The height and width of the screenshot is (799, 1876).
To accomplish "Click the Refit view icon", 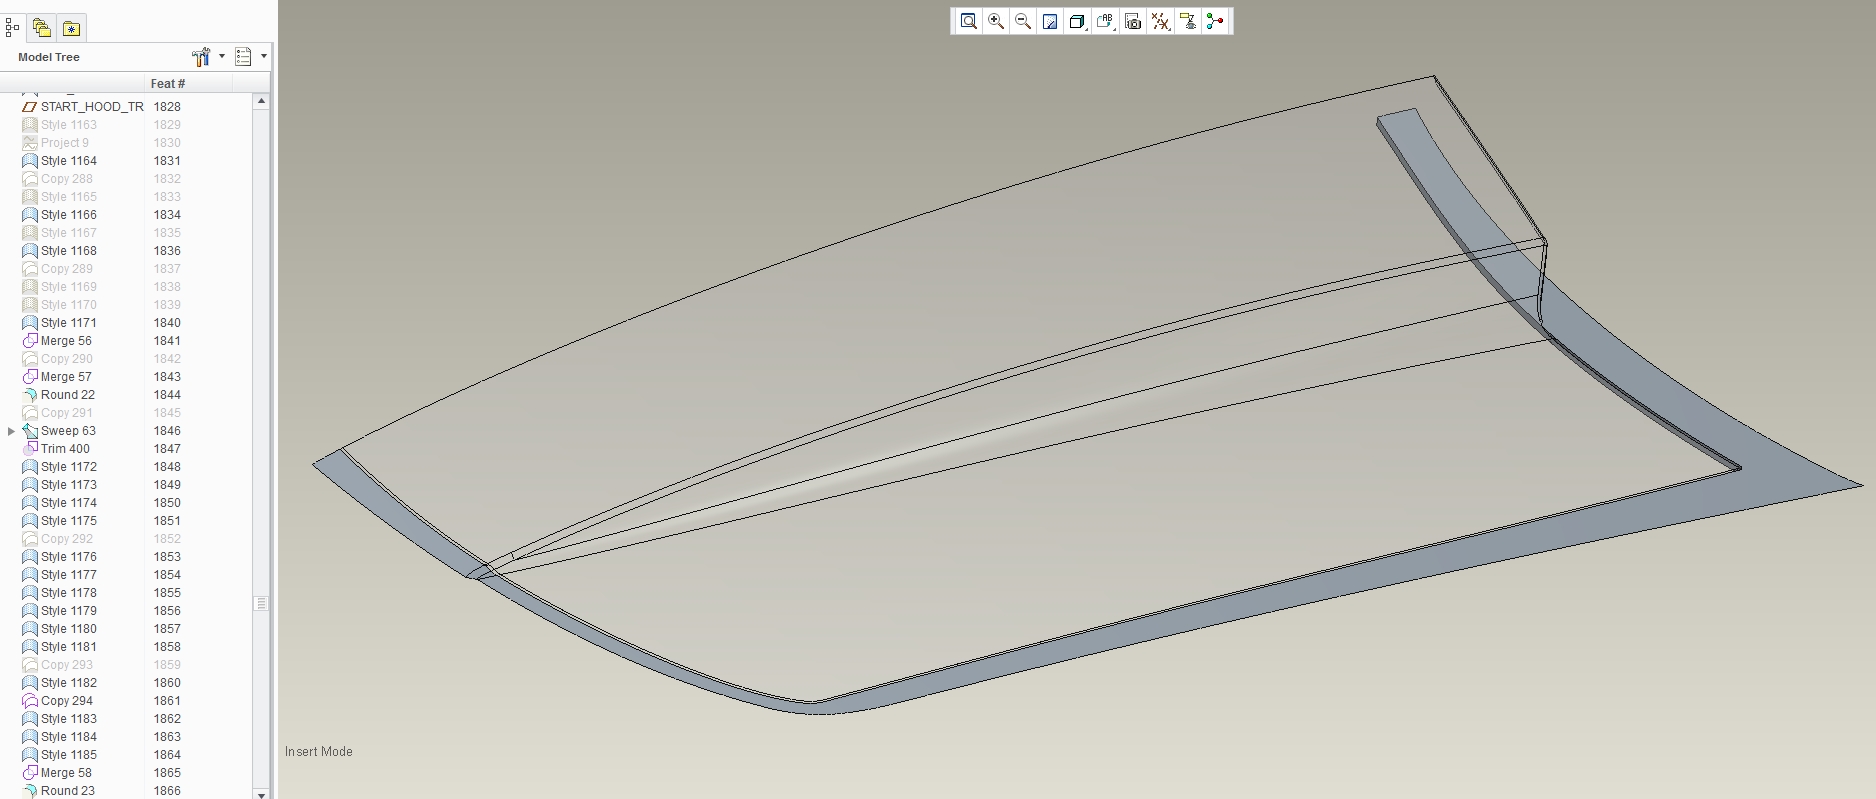I will (968, 21).
